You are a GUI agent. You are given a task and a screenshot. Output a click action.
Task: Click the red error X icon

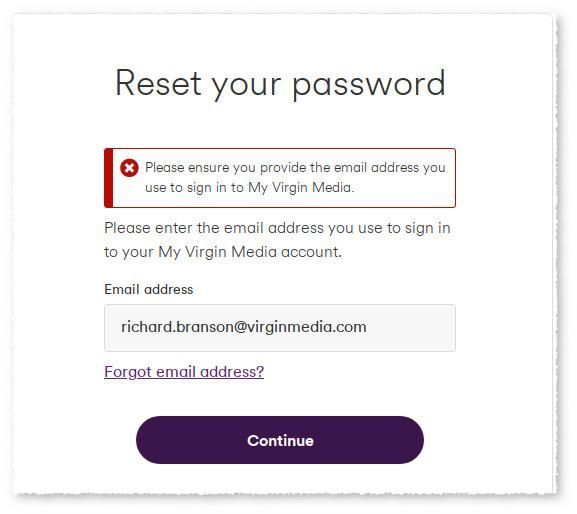pyautogui.click(x=129, y=168)
